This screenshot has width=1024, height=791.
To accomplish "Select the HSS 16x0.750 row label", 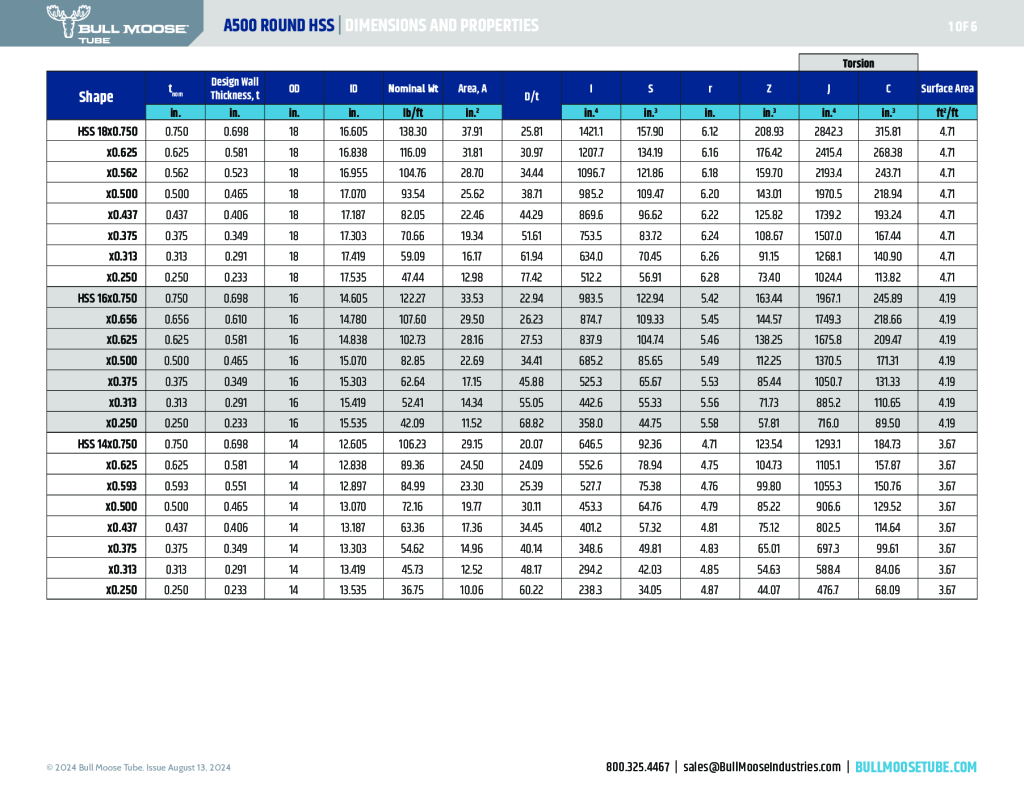I will pos(107,298).
